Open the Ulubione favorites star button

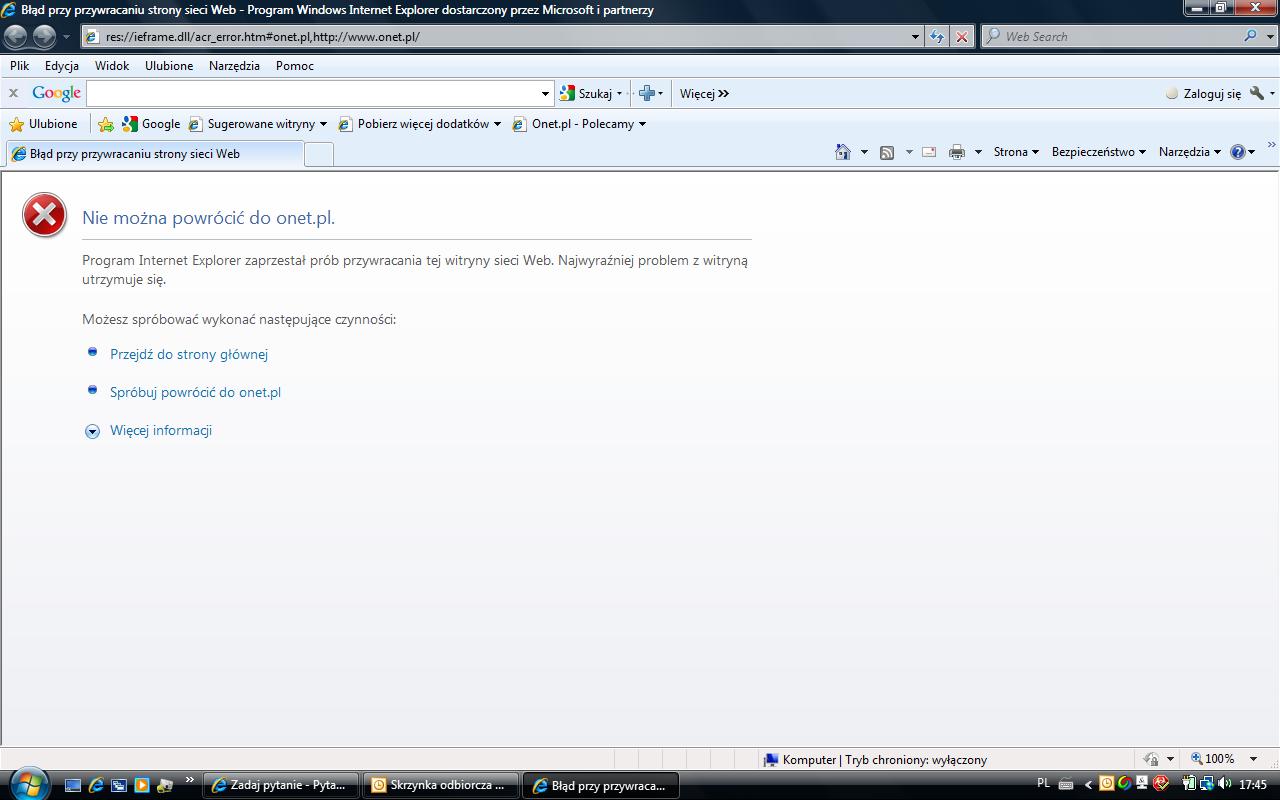43,124
